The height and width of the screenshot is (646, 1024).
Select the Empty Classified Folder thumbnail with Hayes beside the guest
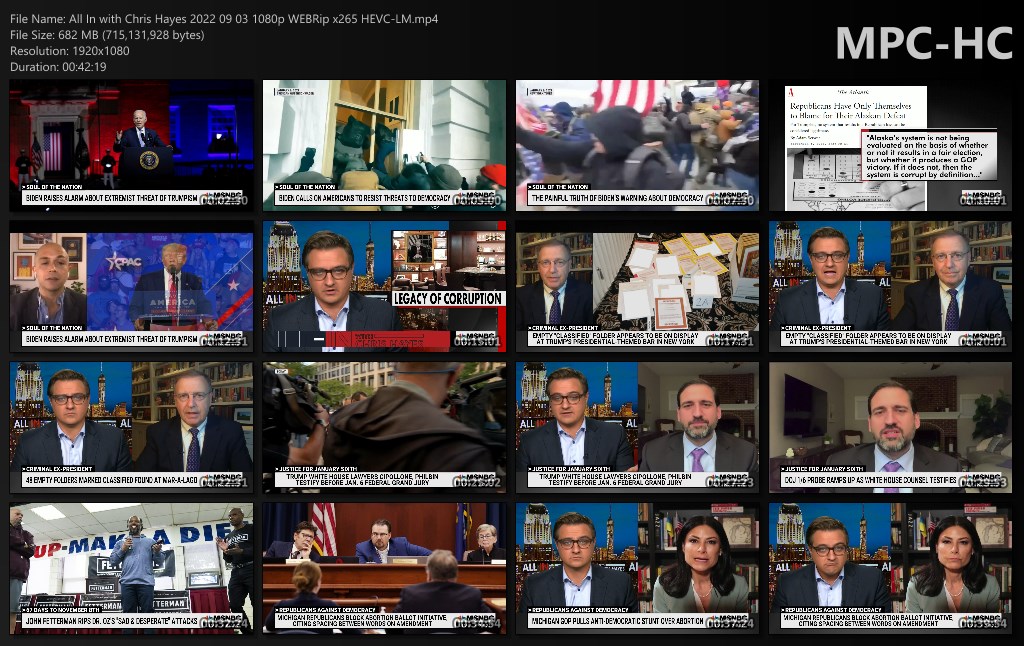click(x=891, y=286)
